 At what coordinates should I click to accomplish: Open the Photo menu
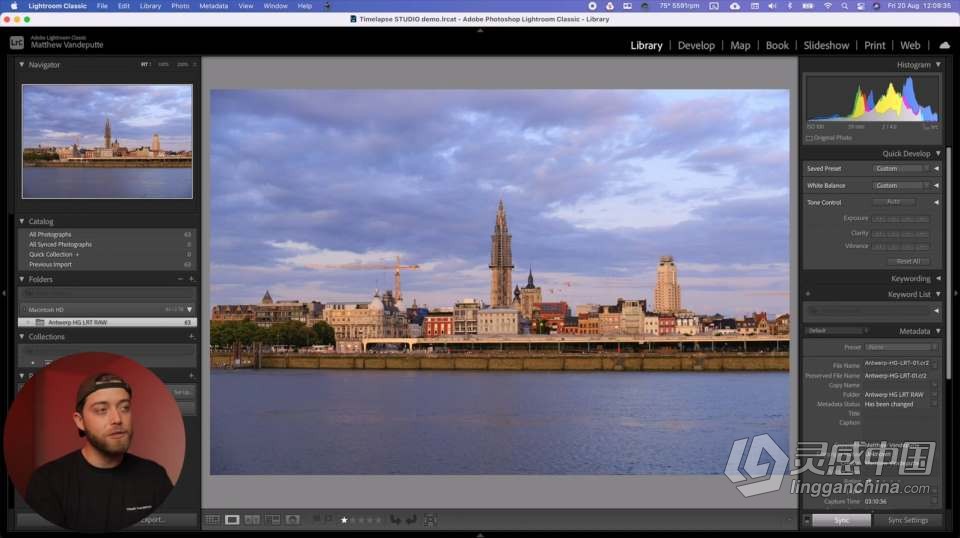(180, 6)
